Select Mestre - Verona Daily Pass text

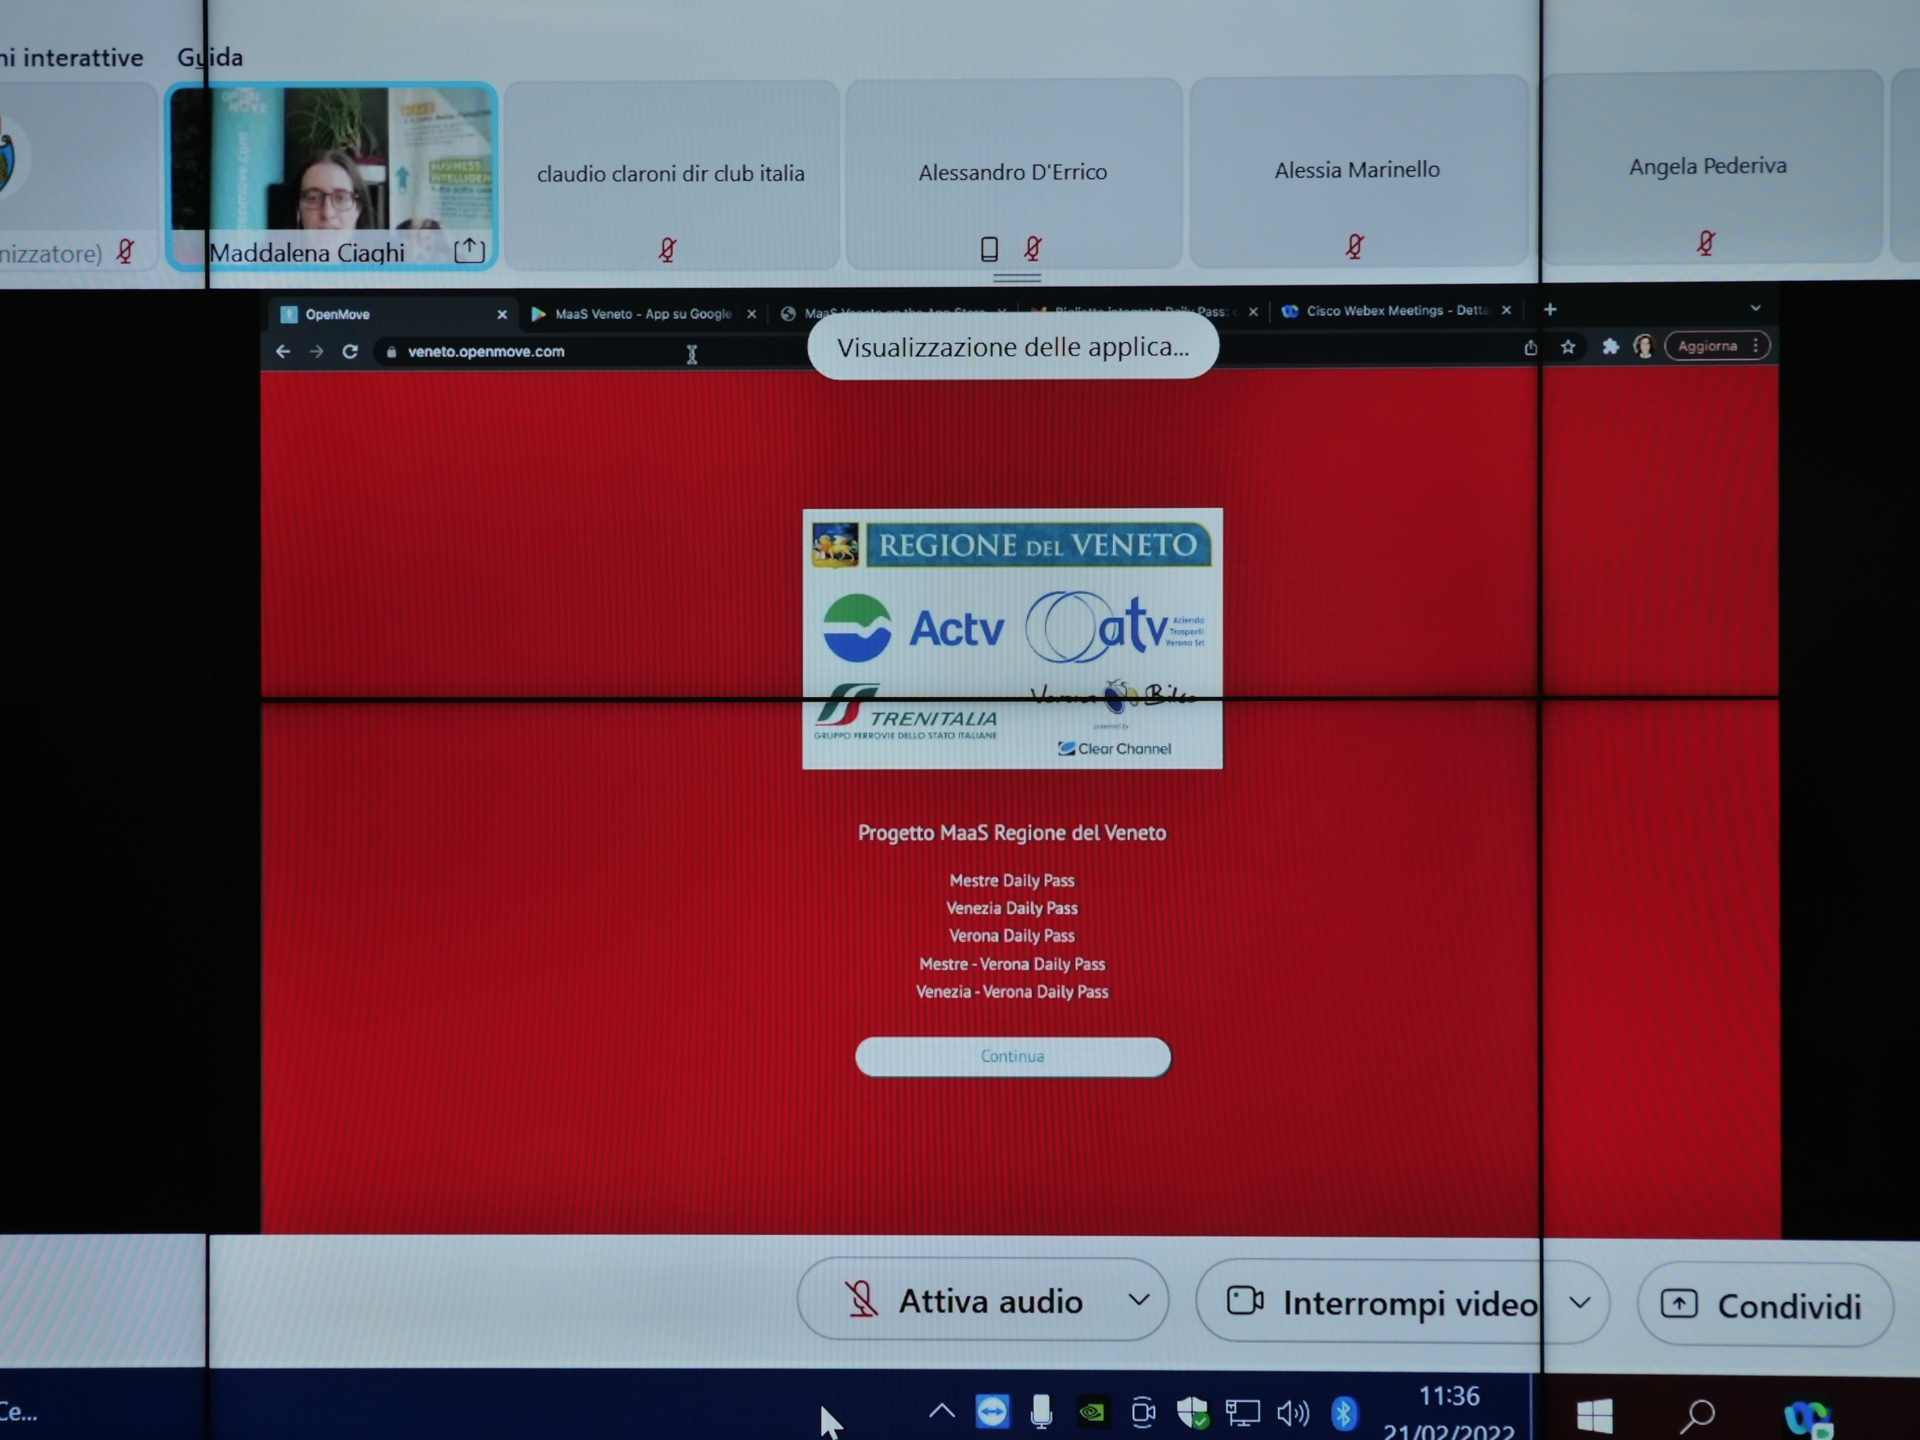(x=1012, y=964)
